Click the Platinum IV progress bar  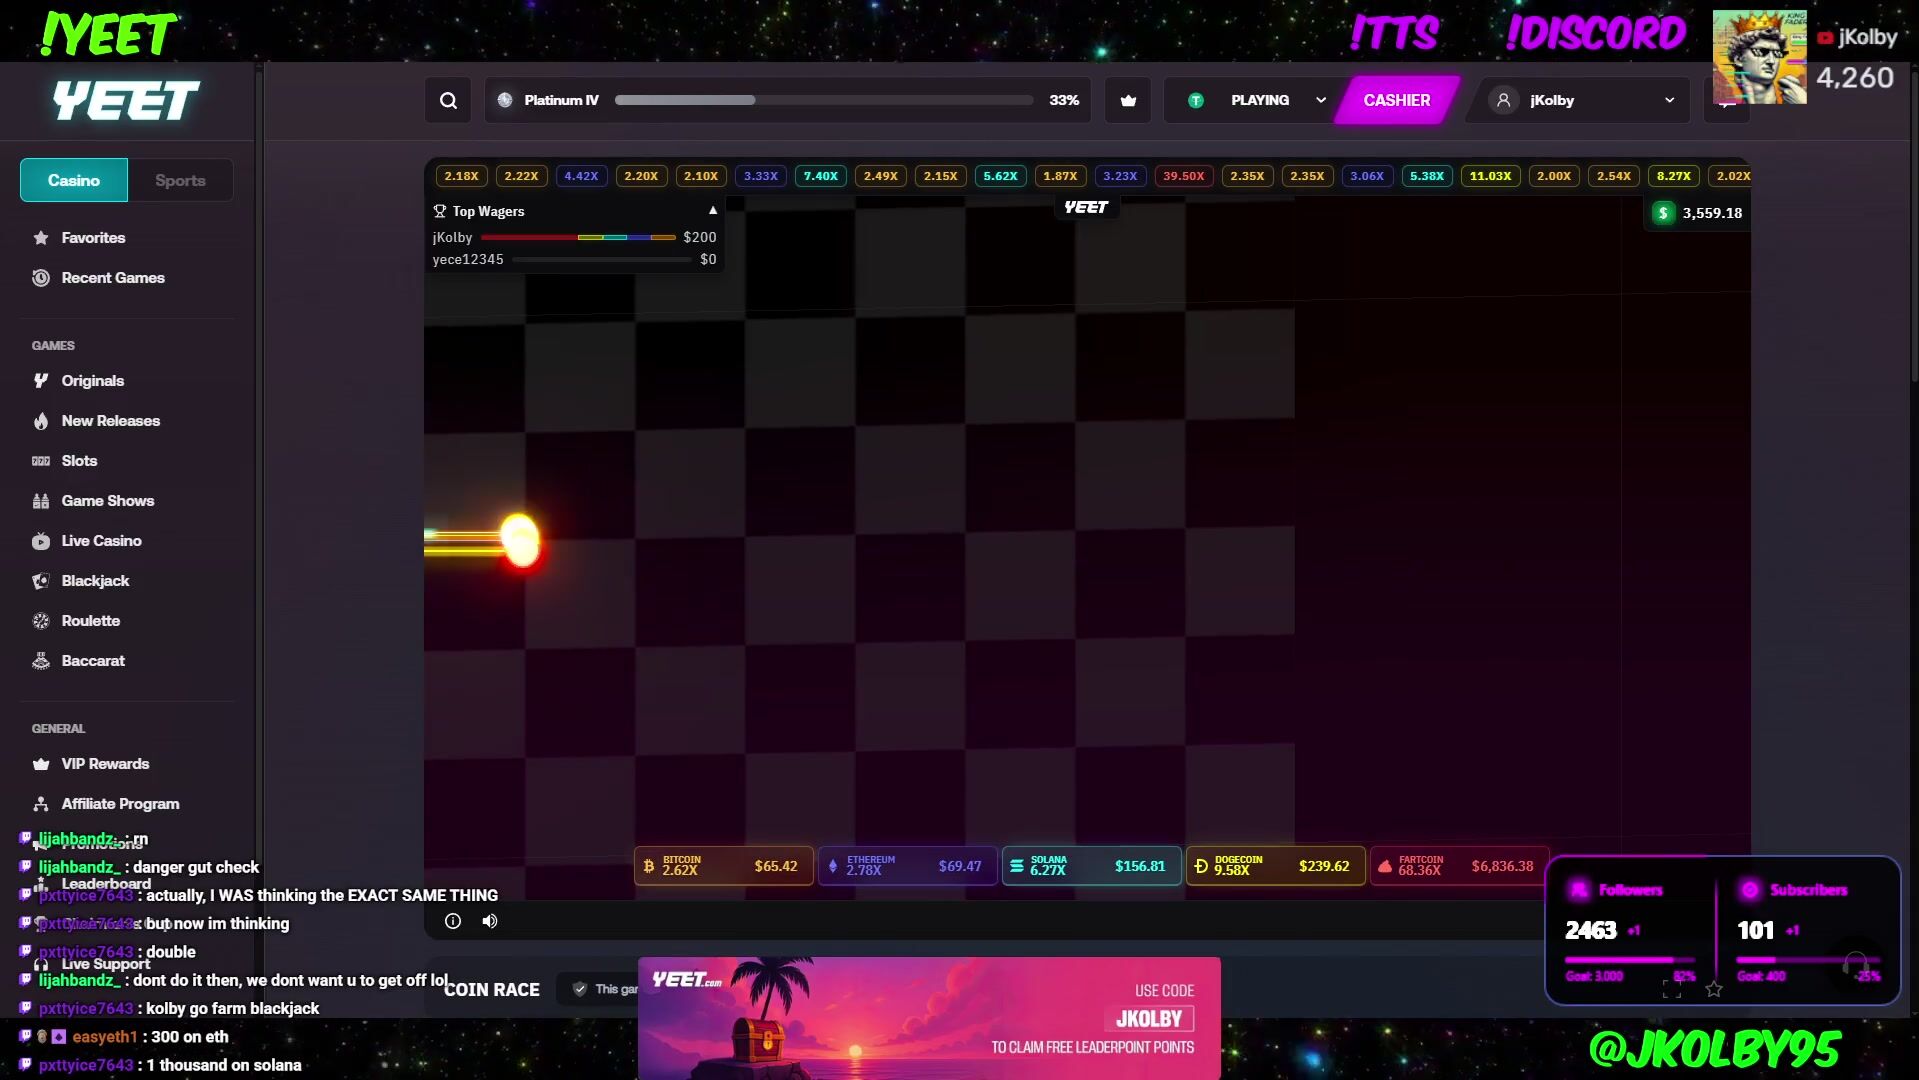[824, 100]
